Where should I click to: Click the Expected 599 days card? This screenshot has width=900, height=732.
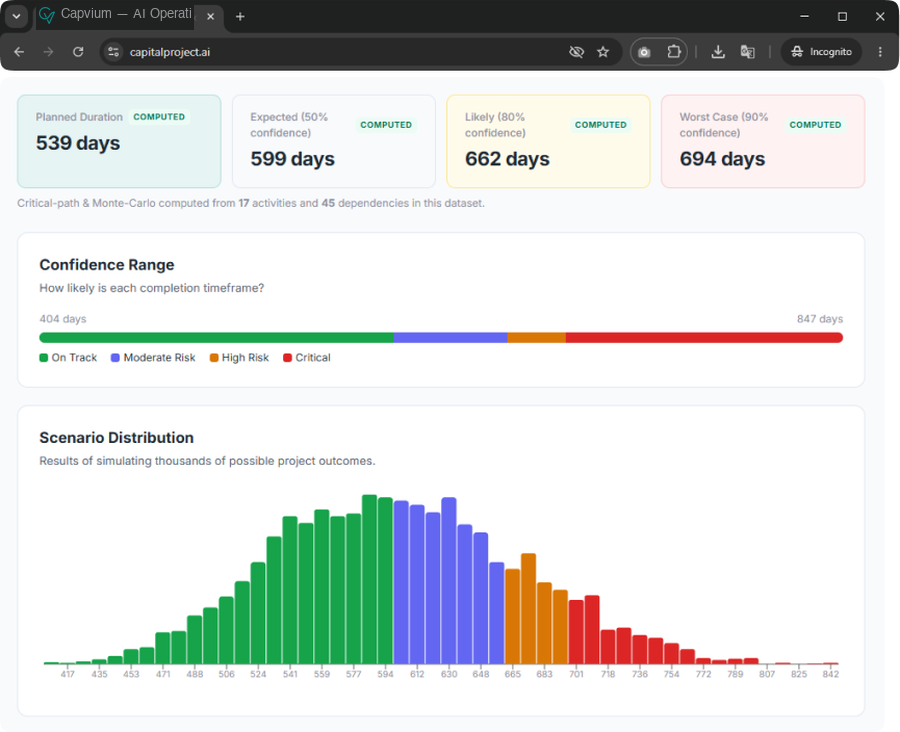(x=334, y=141)
